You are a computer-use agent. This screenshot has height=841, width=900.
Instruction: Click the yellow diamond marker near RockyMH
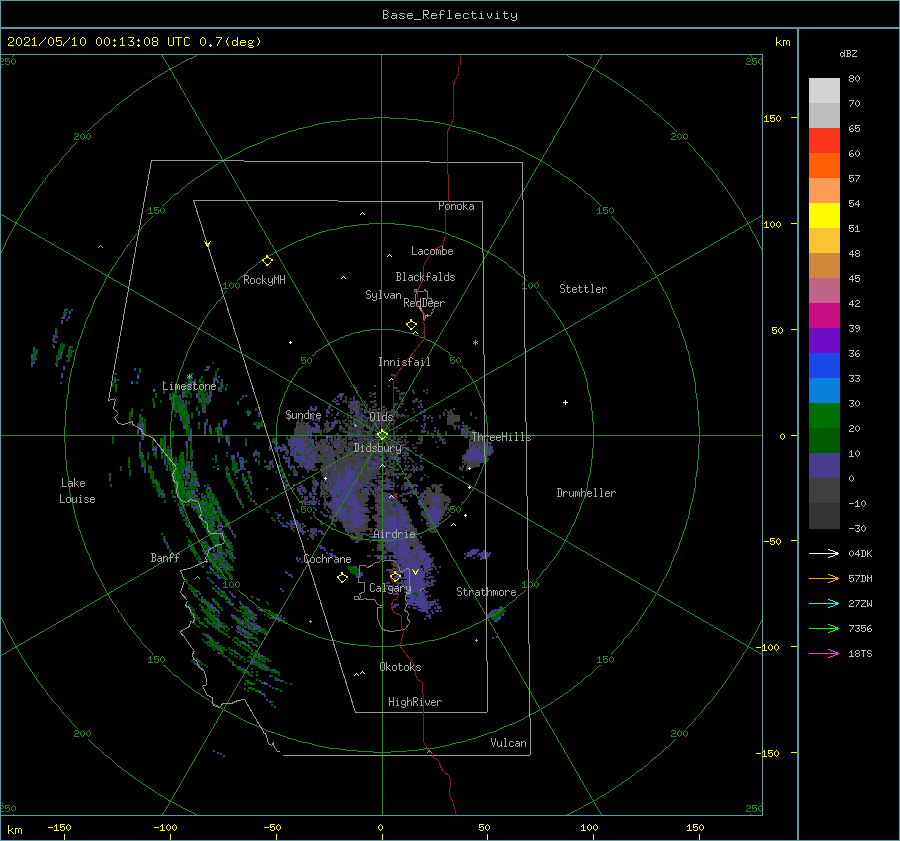267,261
